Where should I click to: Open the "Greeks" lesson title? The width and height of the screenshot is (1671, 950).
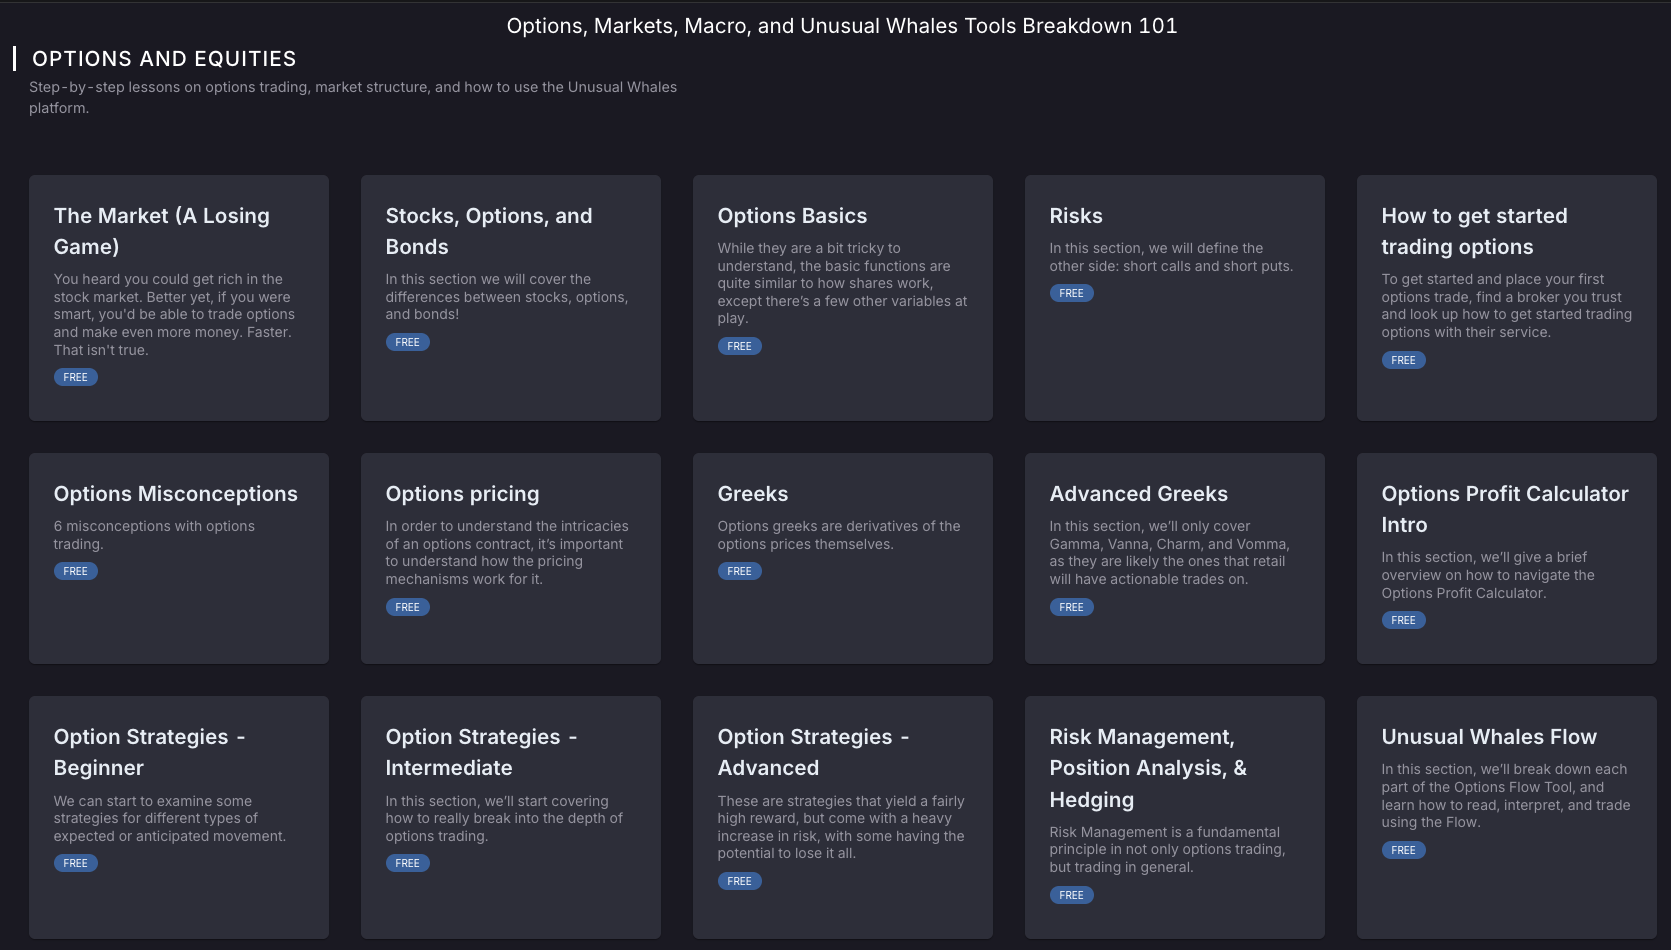753,494
